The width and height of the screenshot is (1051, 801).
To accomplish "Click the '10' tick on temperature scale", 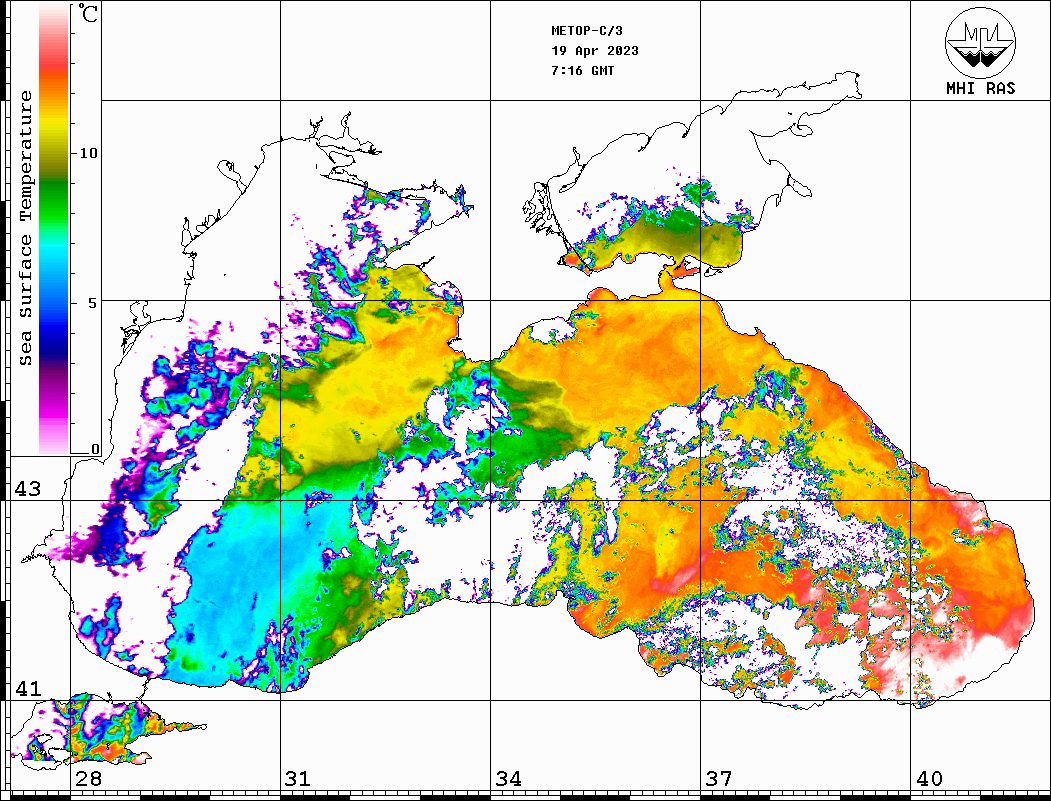I will click(x=88, y=153).
